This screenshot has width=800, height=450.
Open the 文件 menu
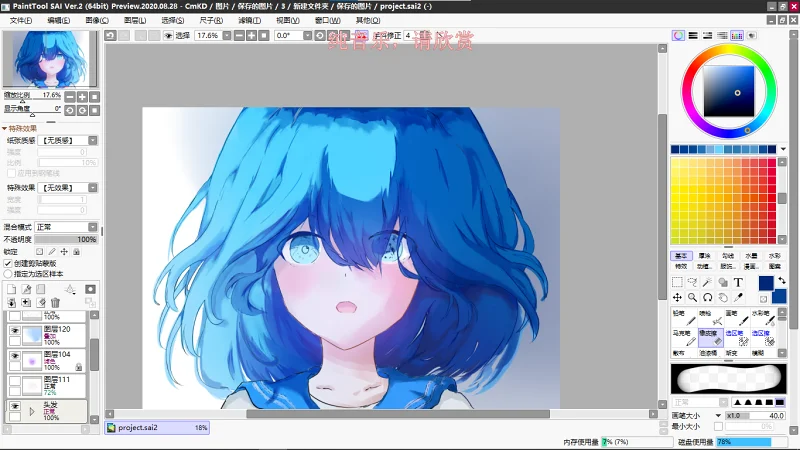pyautogui.click(x=20, y=20)
